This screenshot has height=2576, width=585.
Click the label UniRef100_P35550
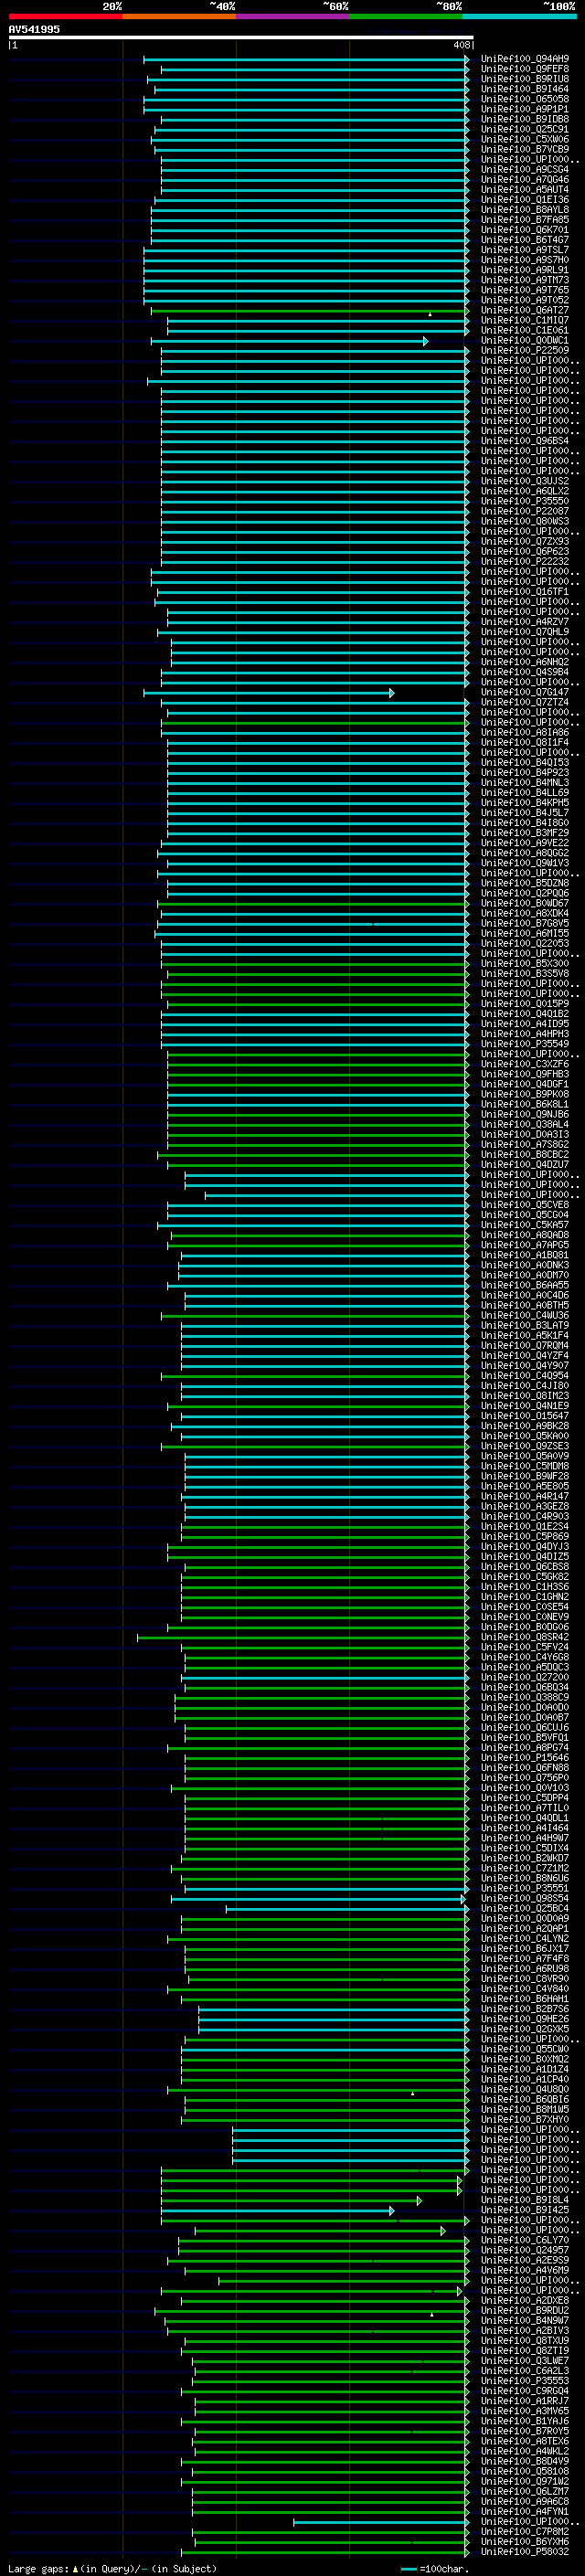525,501
